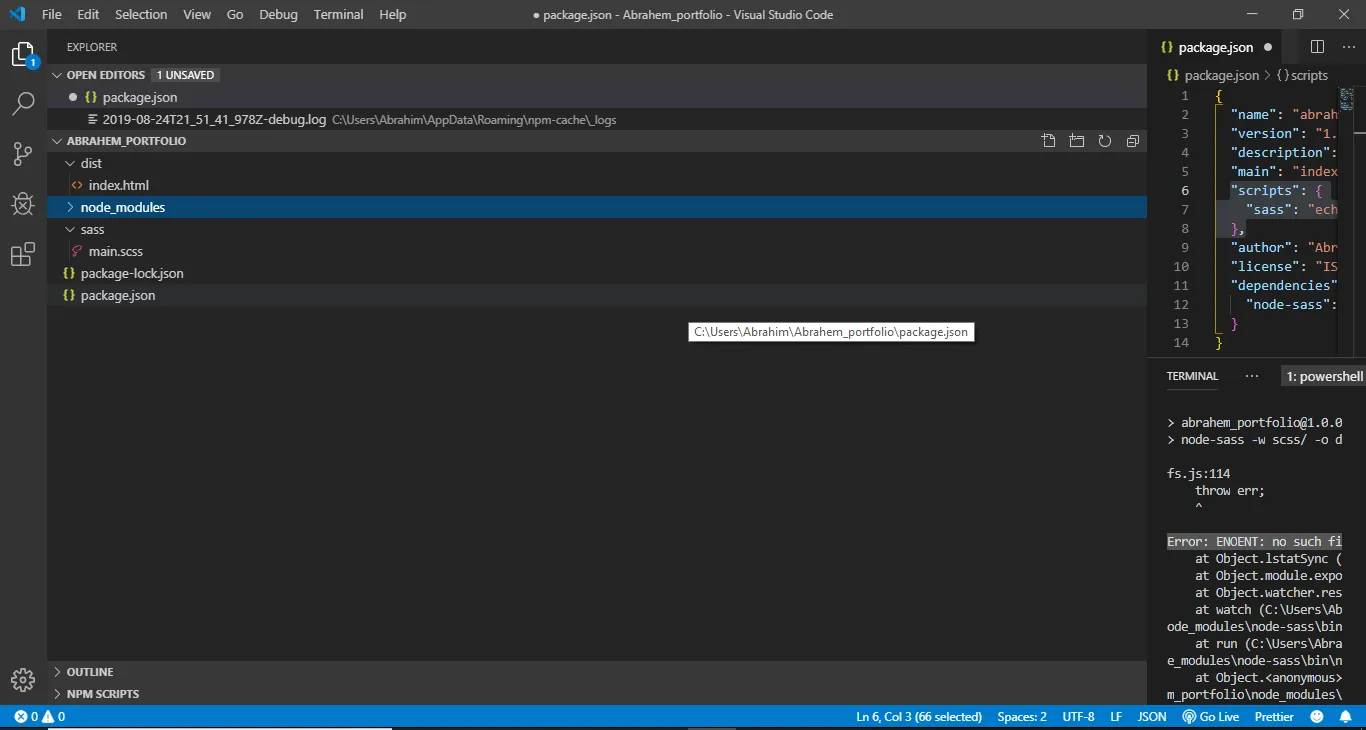The width and height of the screenshot is (1366, 730).
Task: Open notifications bell in status bar
Action: [x=1346, y=717]
